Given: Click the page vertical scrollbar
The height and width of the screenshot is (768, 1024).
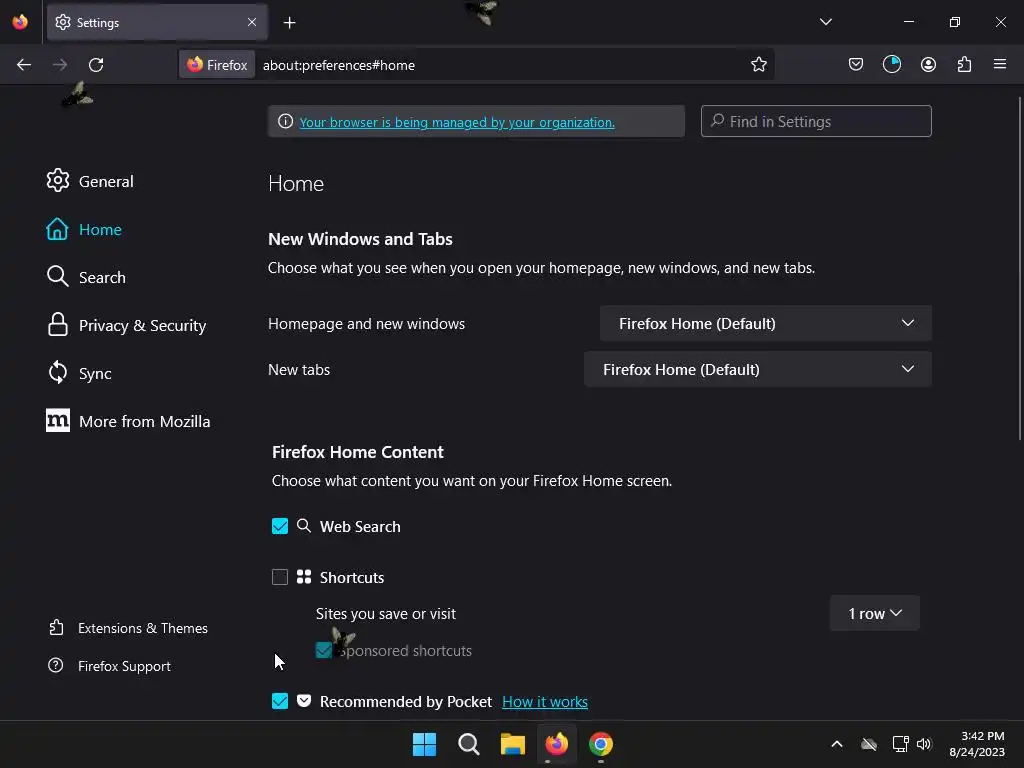Looking at the screenshot, I should tap(1020, 268).
